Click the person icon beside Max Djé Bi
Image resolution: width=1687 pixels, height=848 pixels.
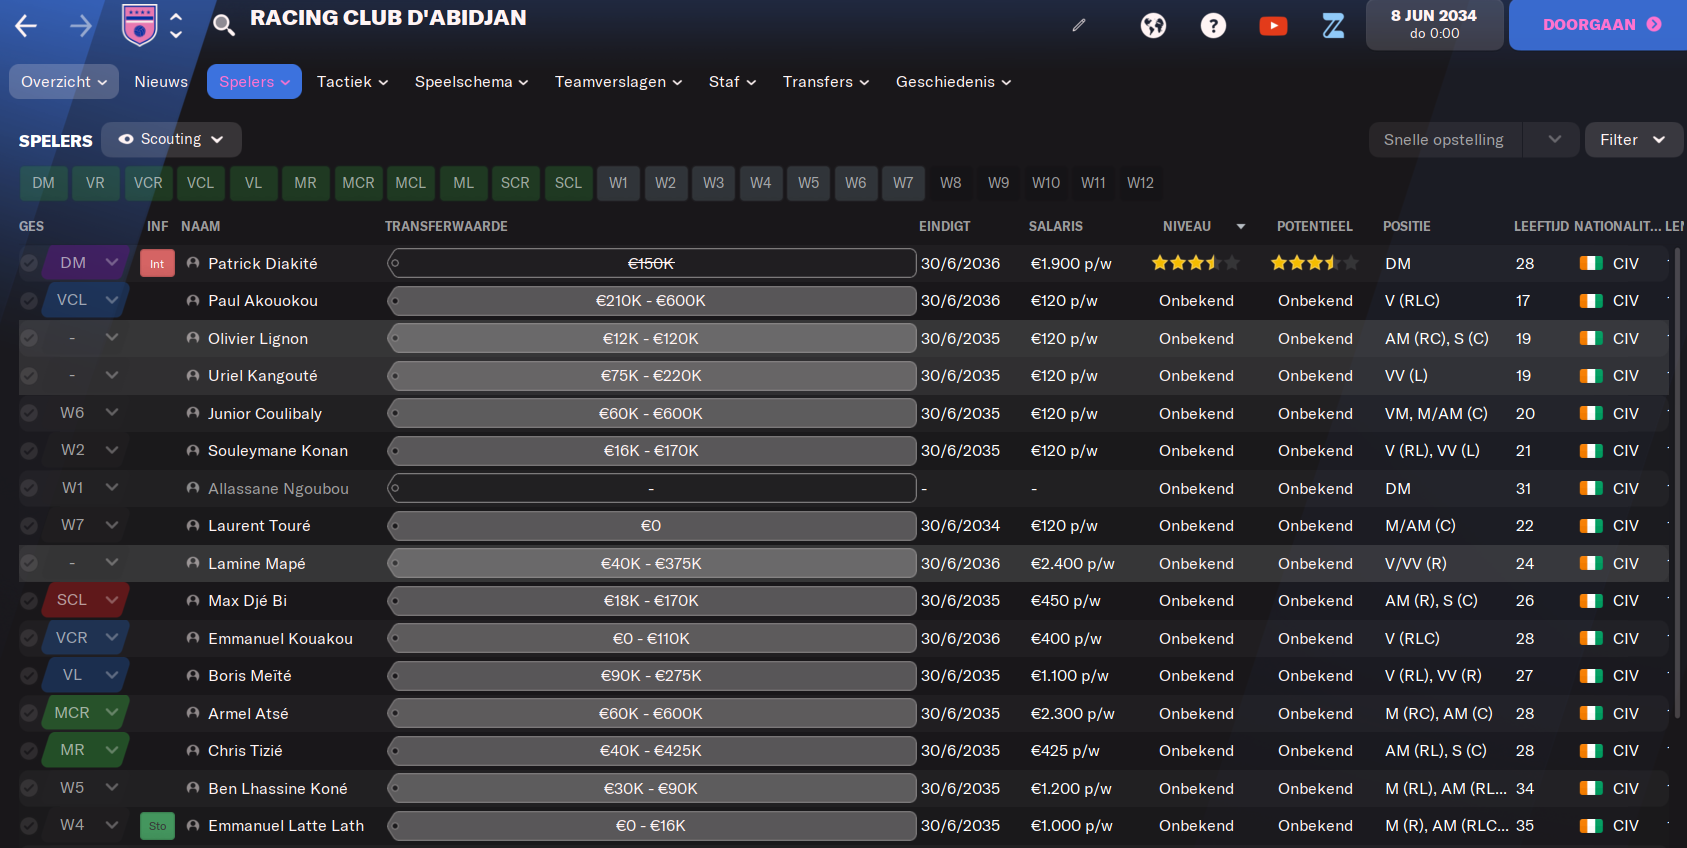(193, 601)
